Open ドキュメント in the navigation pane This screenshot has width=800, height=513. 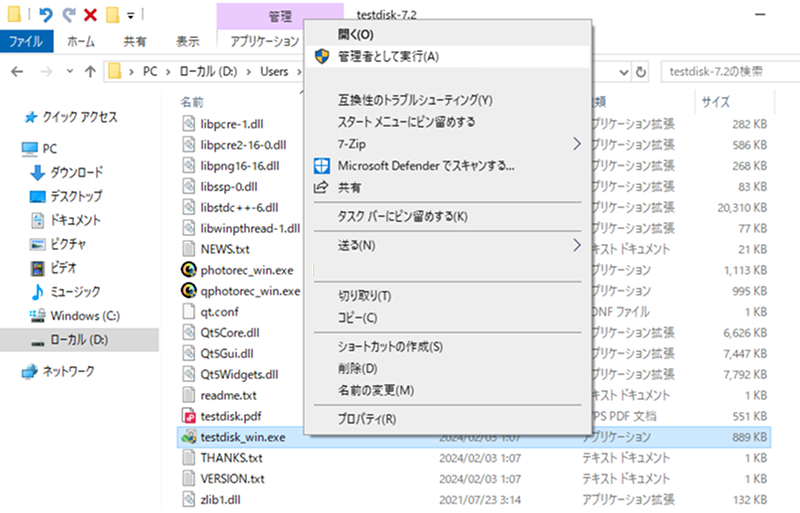coord(66,220)
